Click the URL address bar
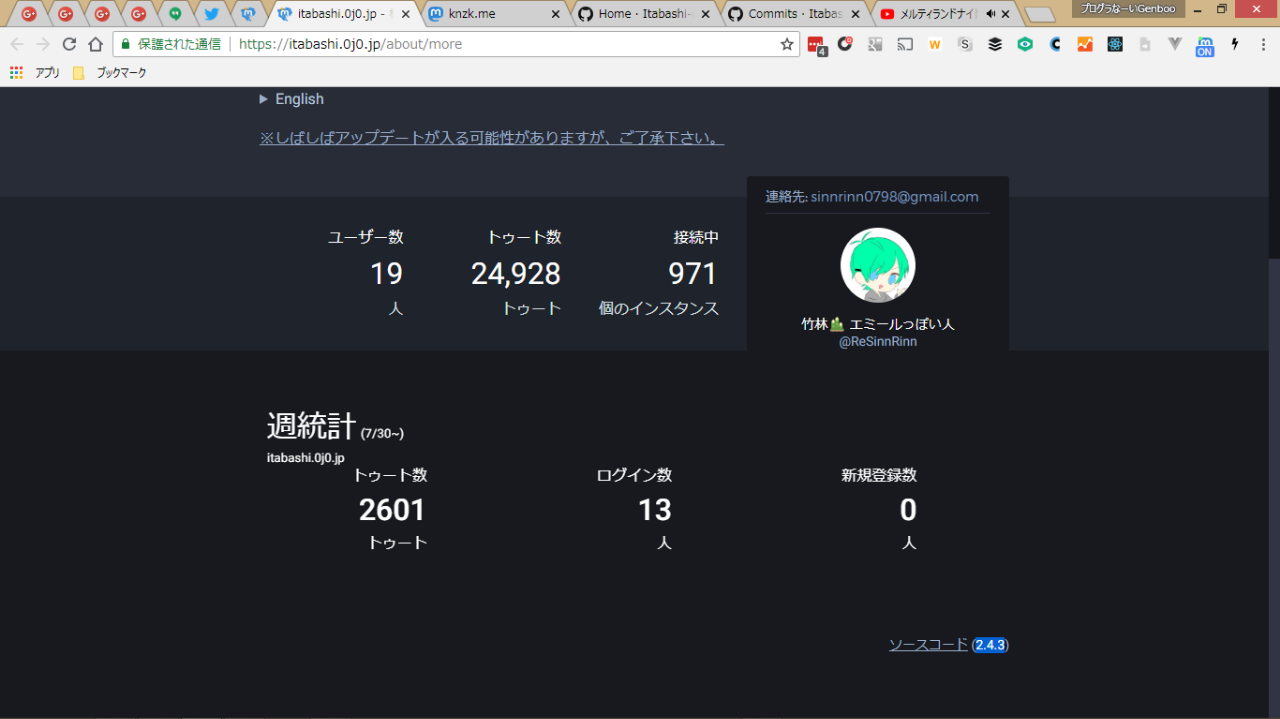This screenshot has width=1280, height=719. click(500, 44)
